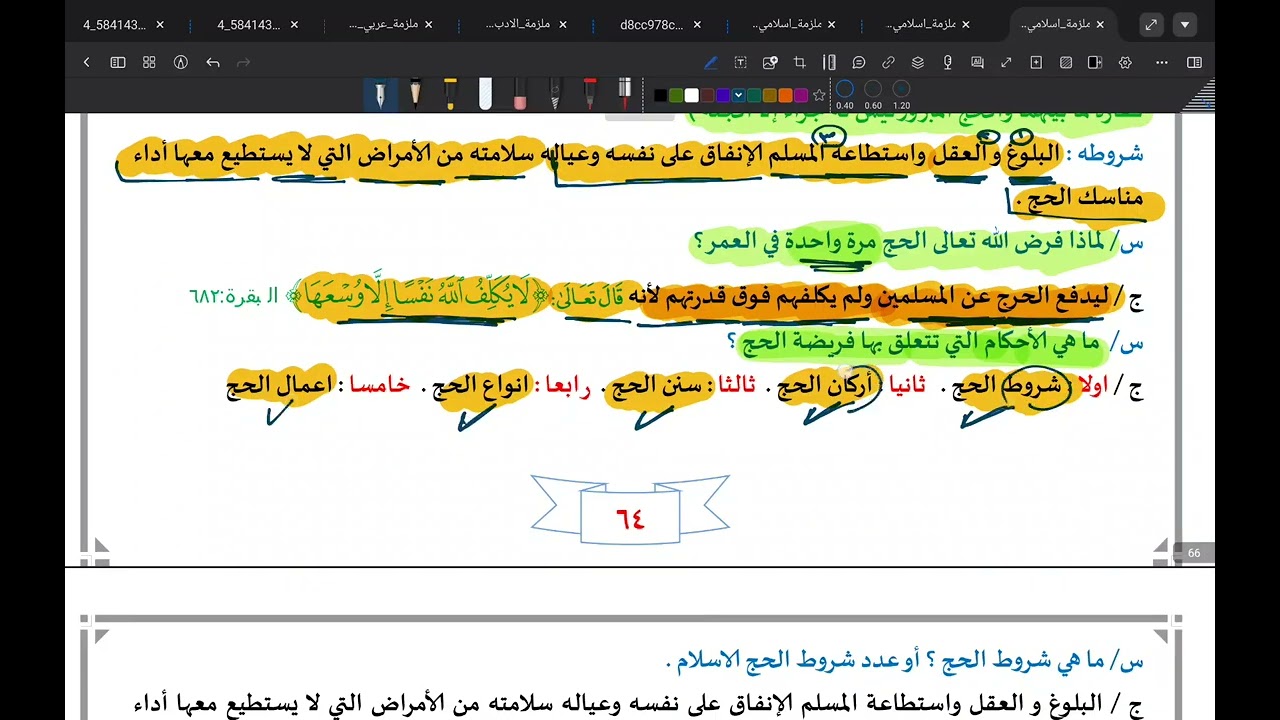Open the three-dot more options menu
1280x720 pixels.
1162,62
